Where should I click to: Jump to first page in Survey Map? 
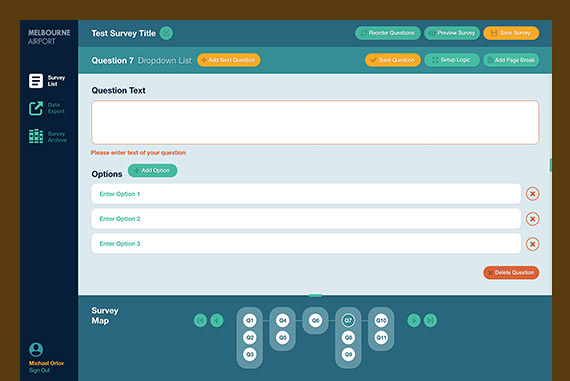click(200, 320)
